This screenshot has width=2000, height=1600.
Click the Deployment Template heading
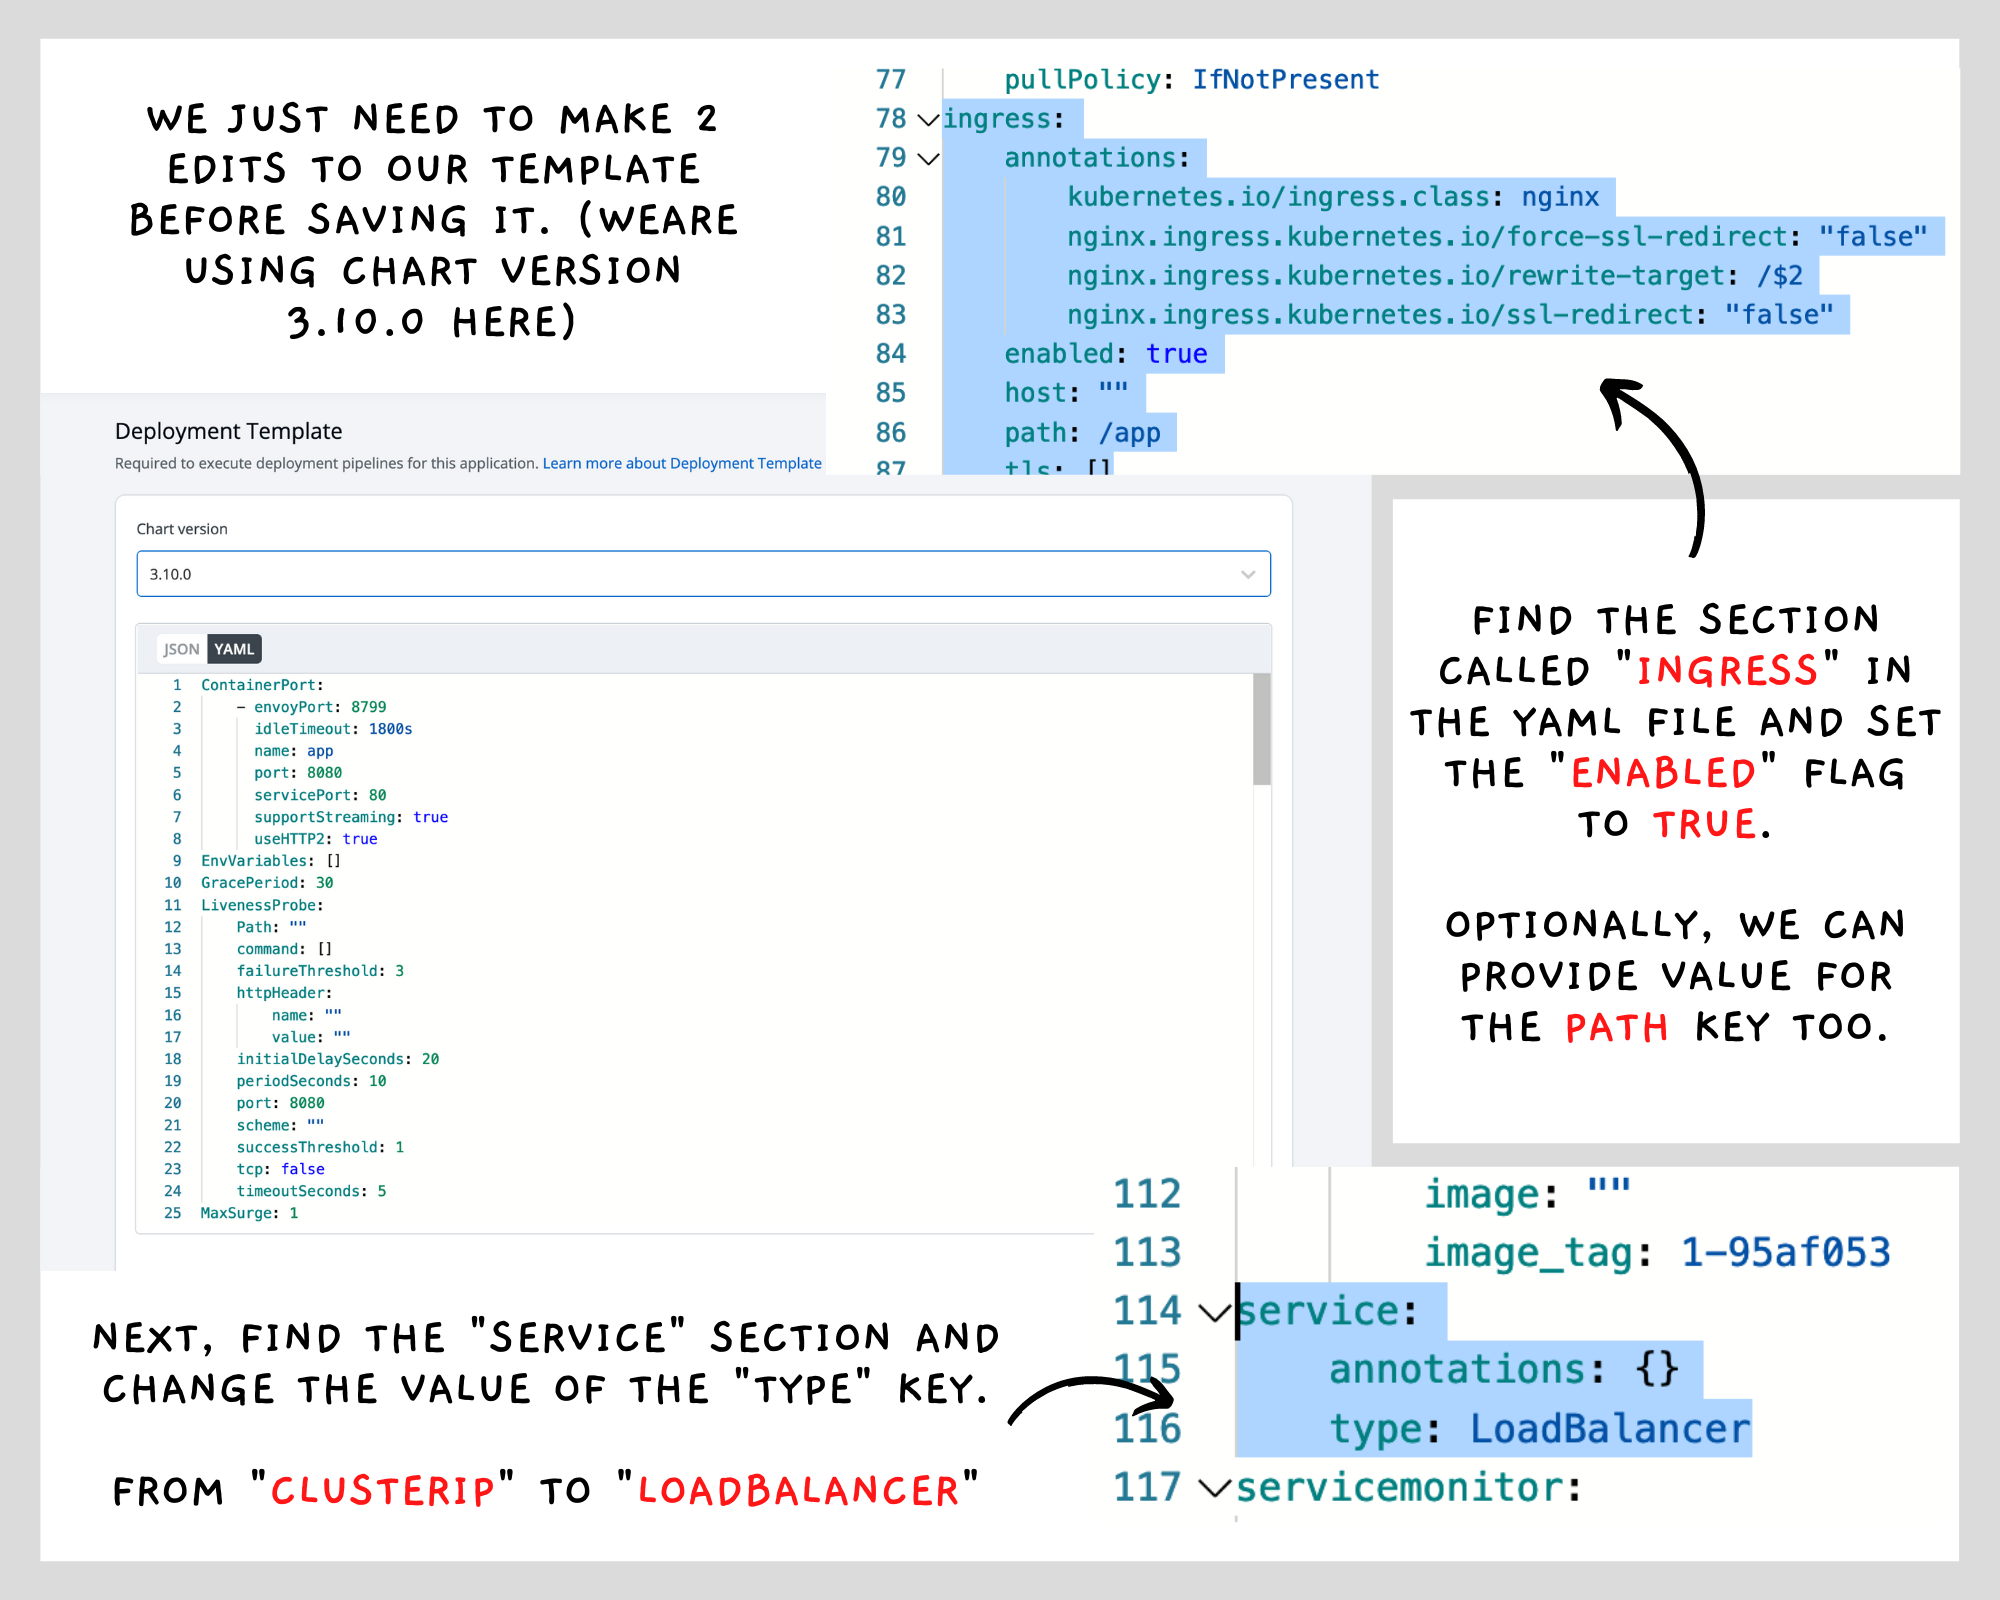click(228, 431)
